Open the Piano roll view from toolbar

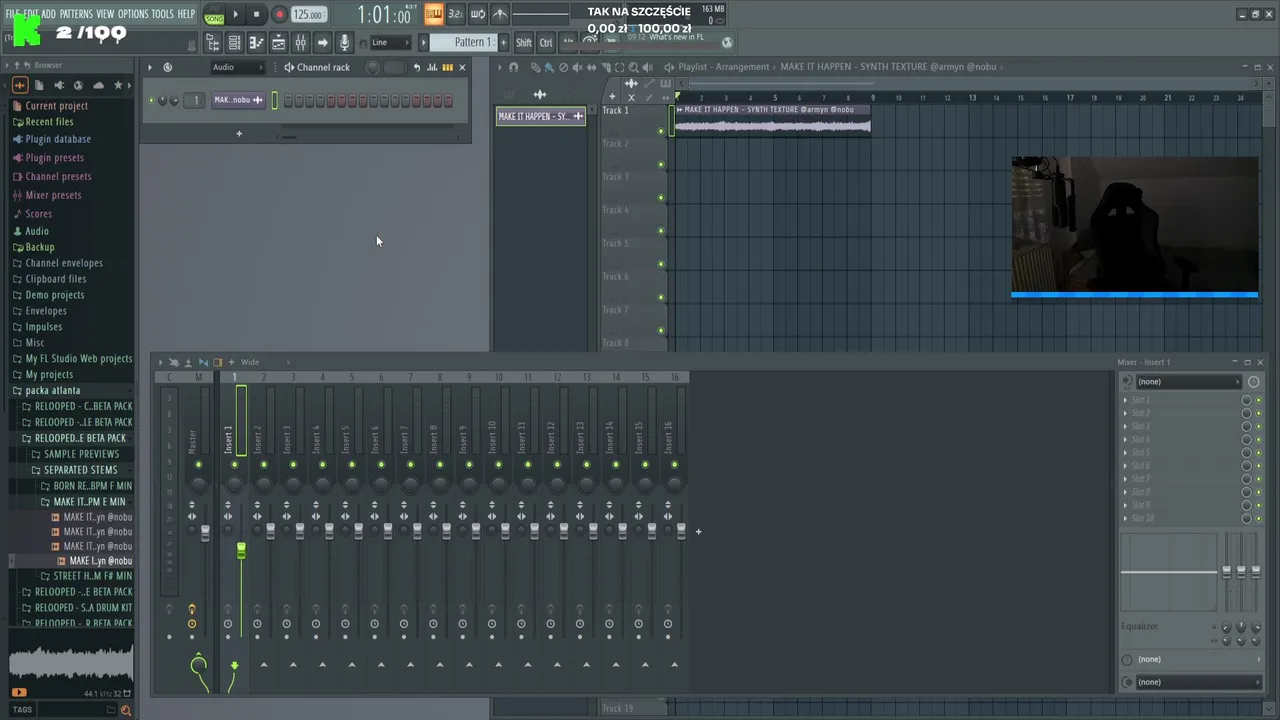tap(256, 42)
